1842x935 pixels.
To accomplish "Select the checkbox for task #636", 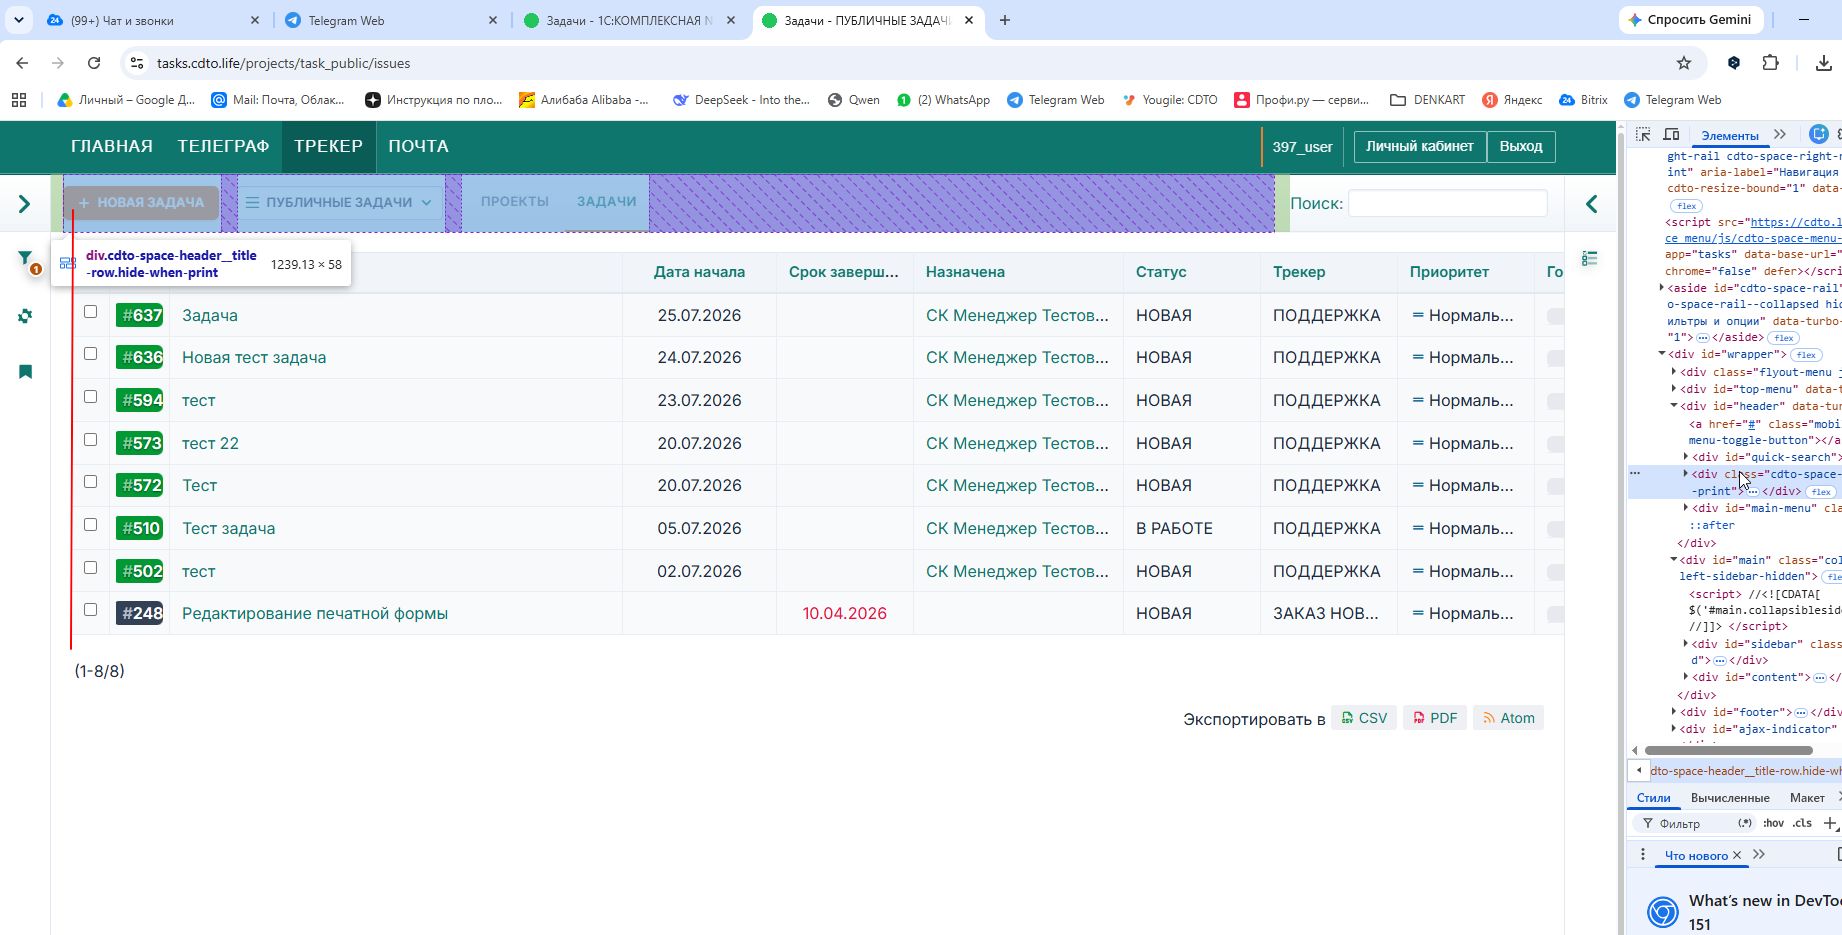I will click(x=90, y=354).
